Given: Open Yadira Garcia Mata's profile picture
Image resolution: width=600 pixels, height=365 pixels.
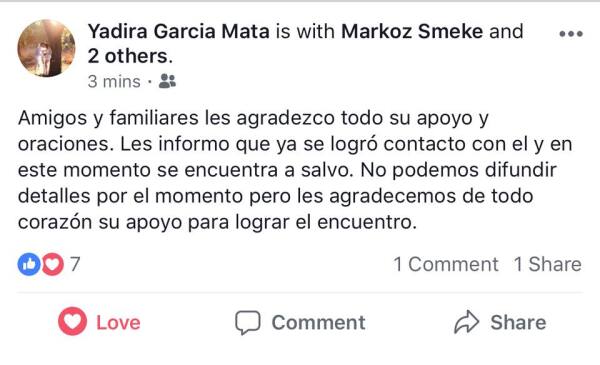Looking at the screenshot, I should coord(46,48).
